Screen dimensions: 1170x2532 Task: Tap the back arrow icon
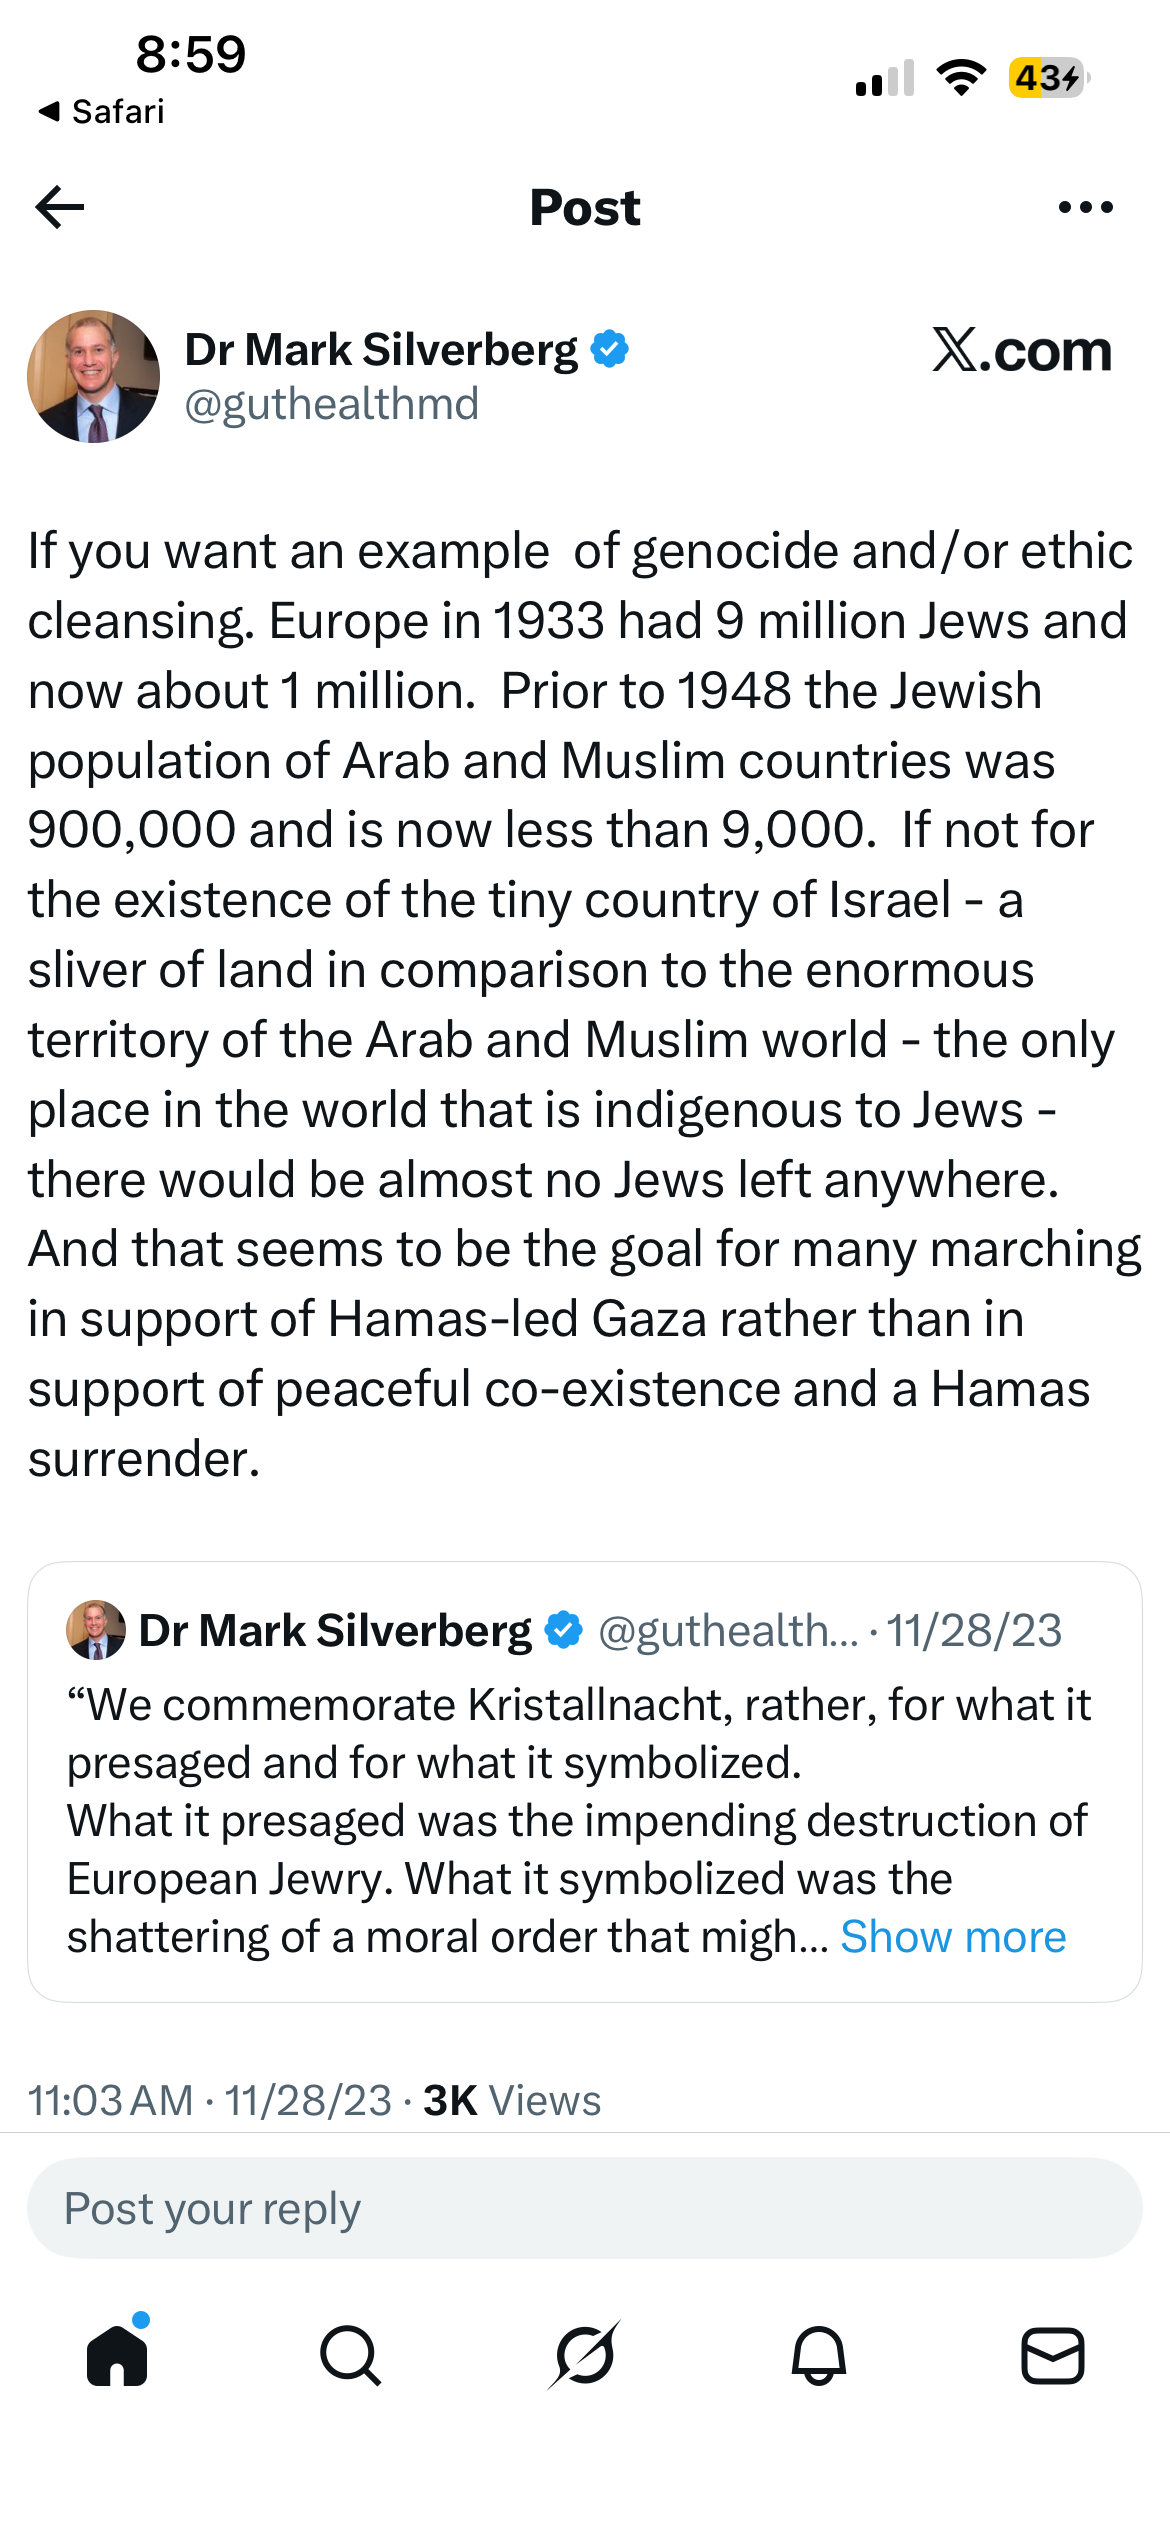pyautogui.click(x=60, y=207)
